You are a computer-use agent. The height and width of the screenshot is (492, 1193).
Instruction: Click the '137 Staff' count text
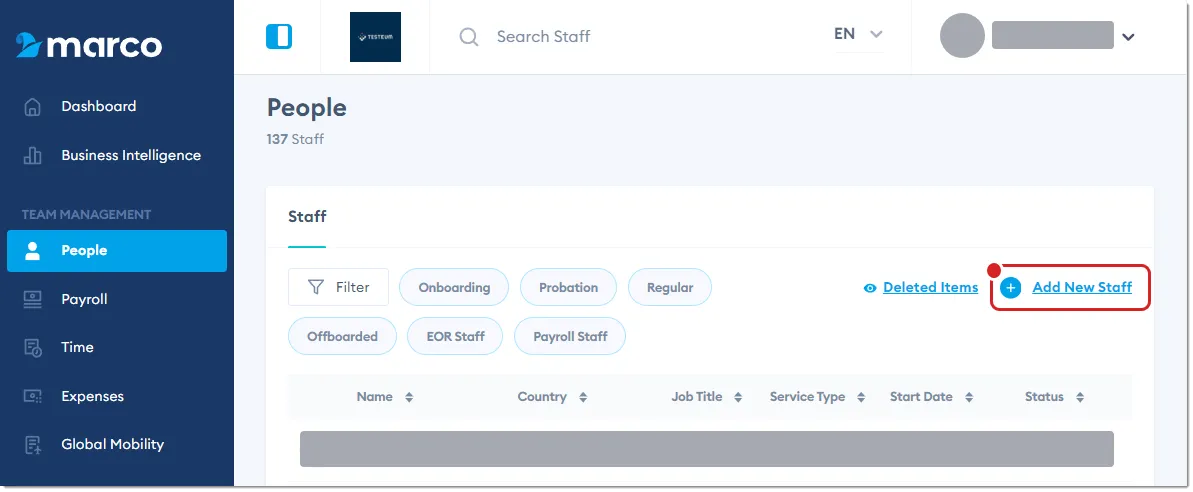(295, 140)
